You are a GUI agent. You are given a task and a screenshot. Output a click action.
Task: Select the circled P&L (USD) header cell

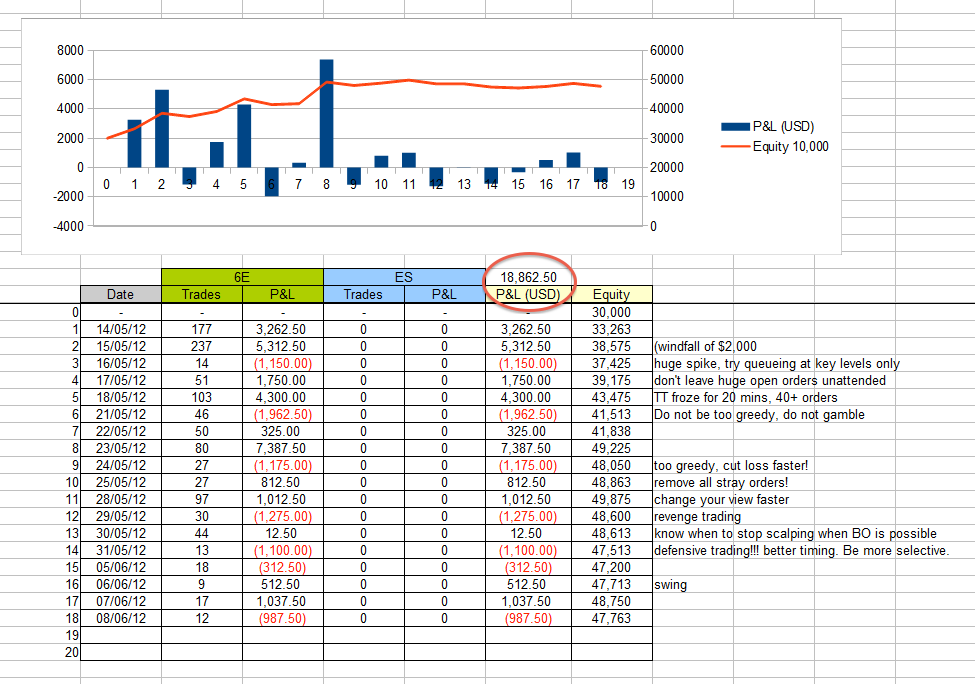click(528, 294)
